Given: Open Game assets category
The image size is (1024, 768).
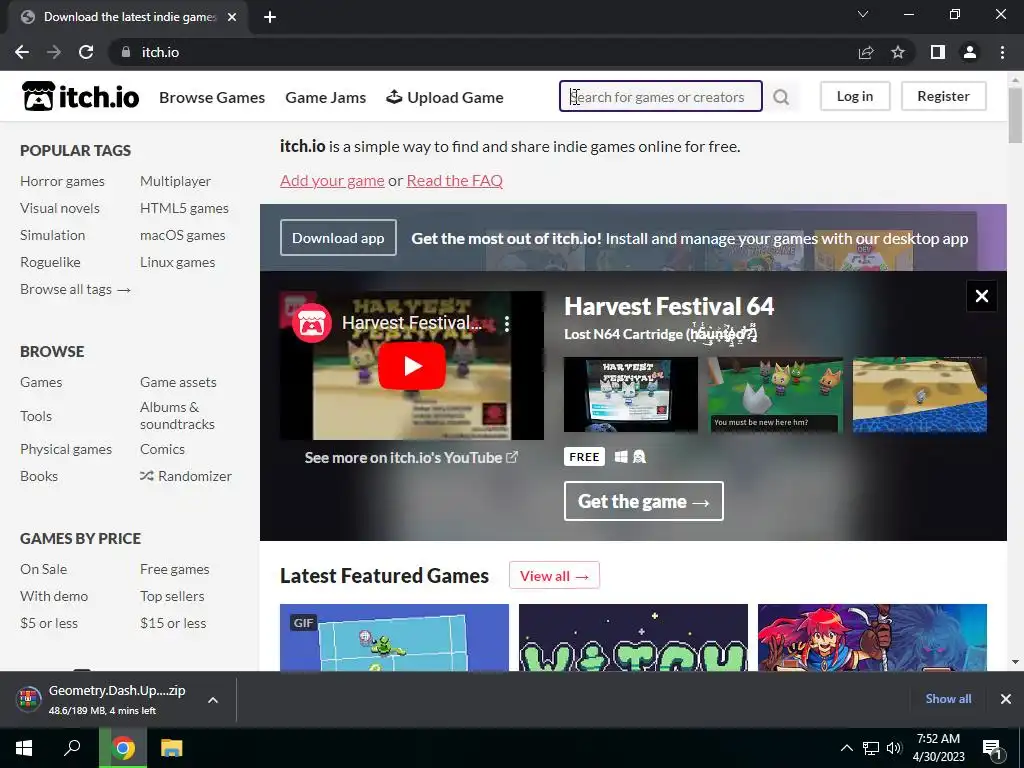Looking at the screenshot, I should [178, 382].
